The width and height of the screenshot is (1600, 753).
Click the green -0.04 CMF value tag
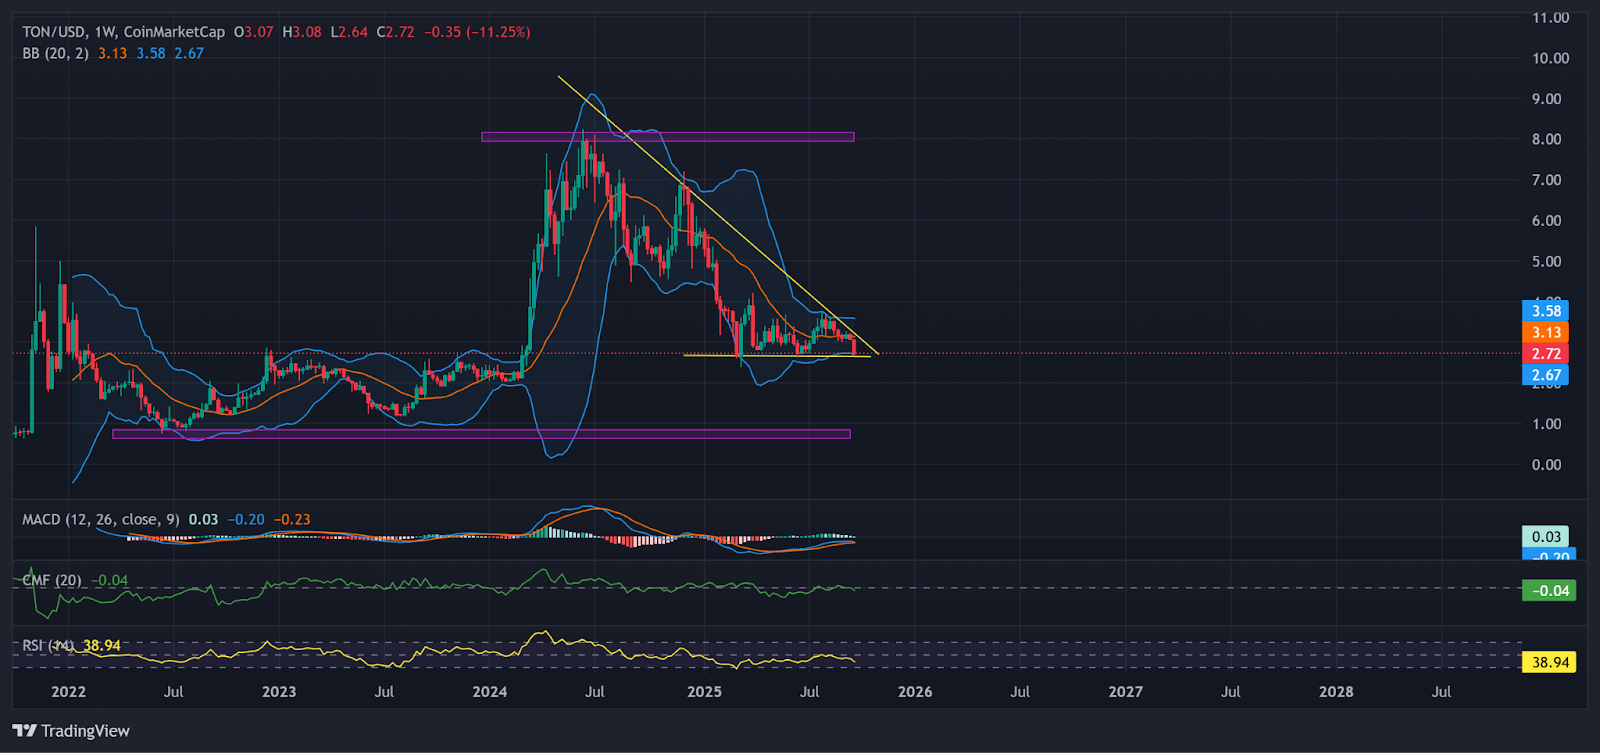pos(1548,590)
